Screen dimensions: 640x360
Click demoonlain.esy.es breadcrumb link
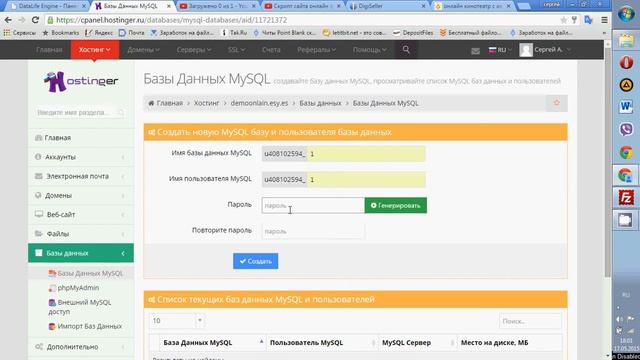point(259,103)
